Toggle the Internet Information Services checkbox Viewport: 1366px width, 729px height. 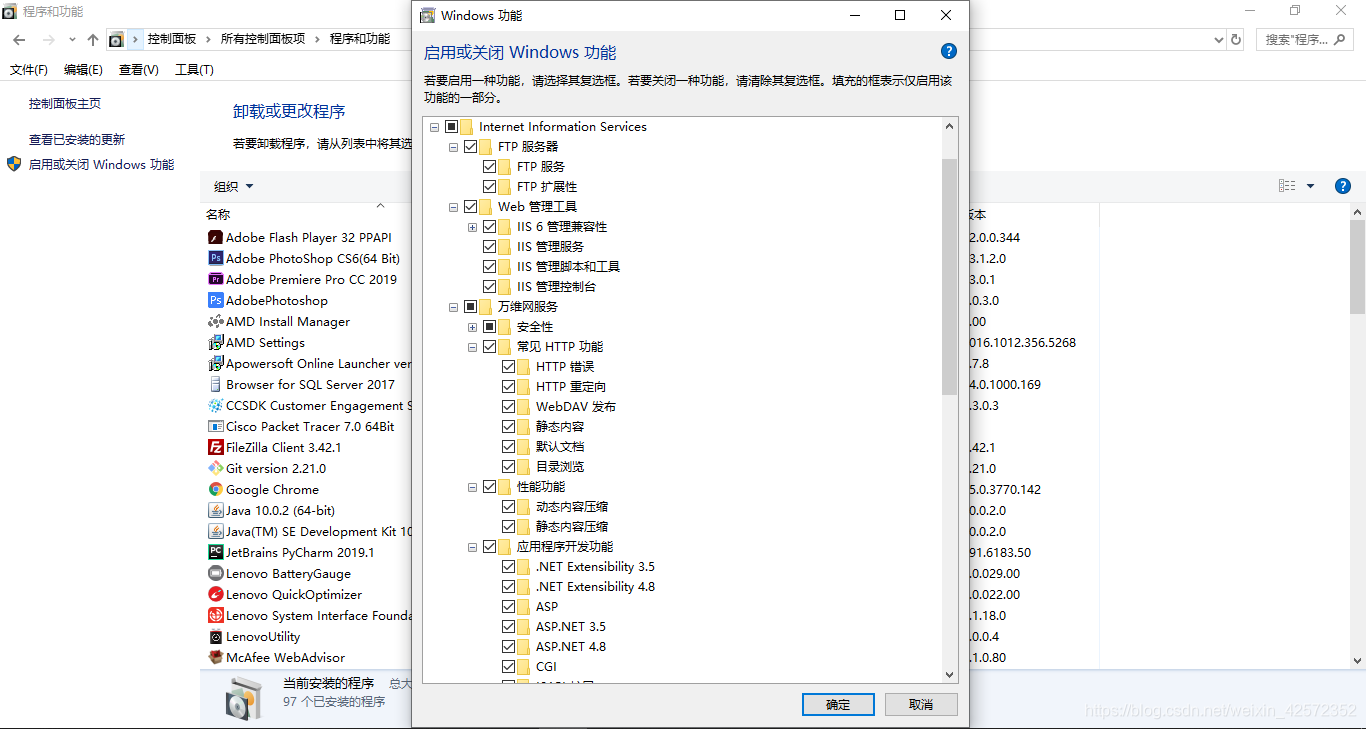click(x=451, y=127)
